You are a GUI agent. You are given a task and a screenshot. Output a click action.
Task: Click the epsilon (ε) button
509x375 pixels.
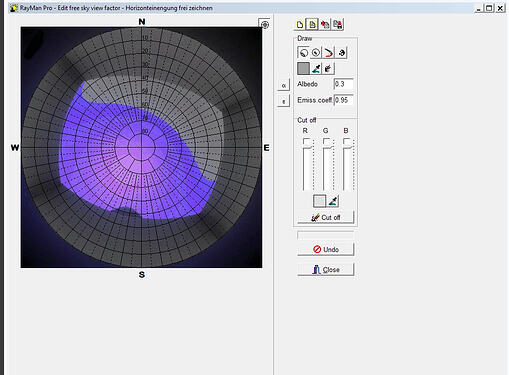(284, 101)
